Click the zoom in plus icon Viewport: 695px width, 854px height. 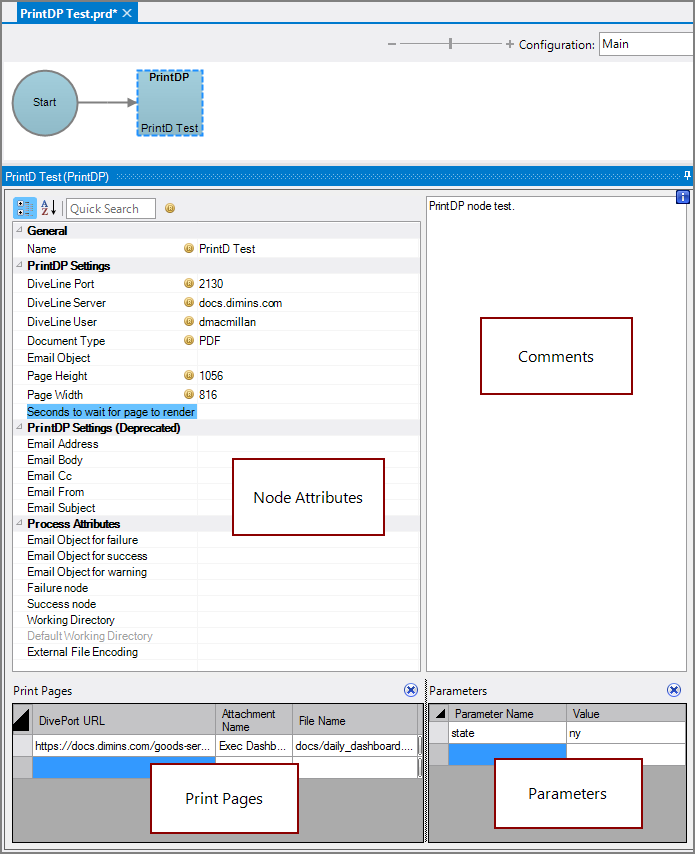coord(509,44)
